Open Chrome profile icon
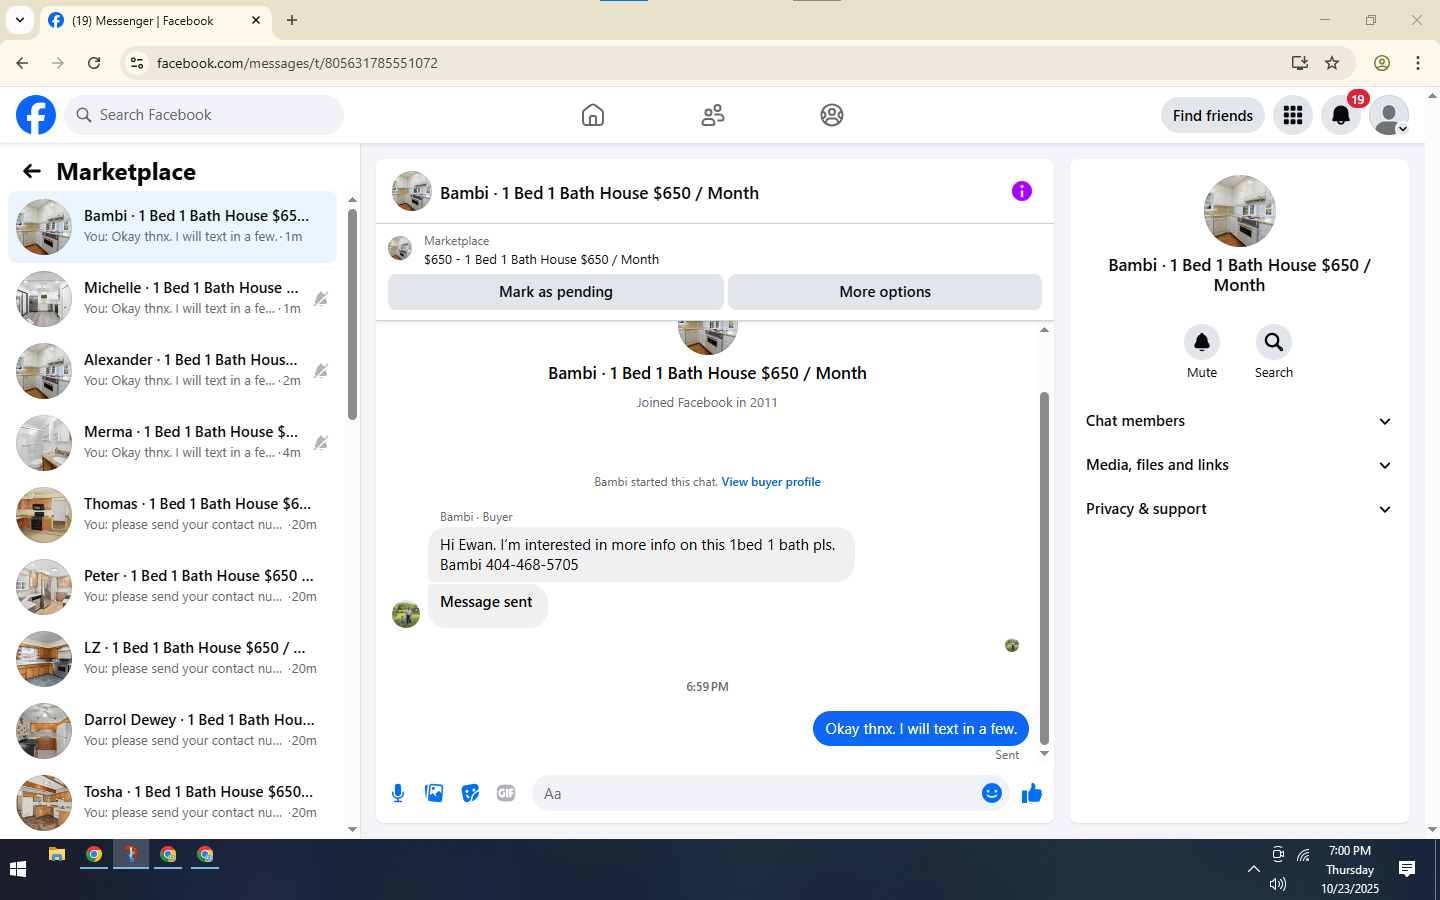 click(x=1382, y=63)
